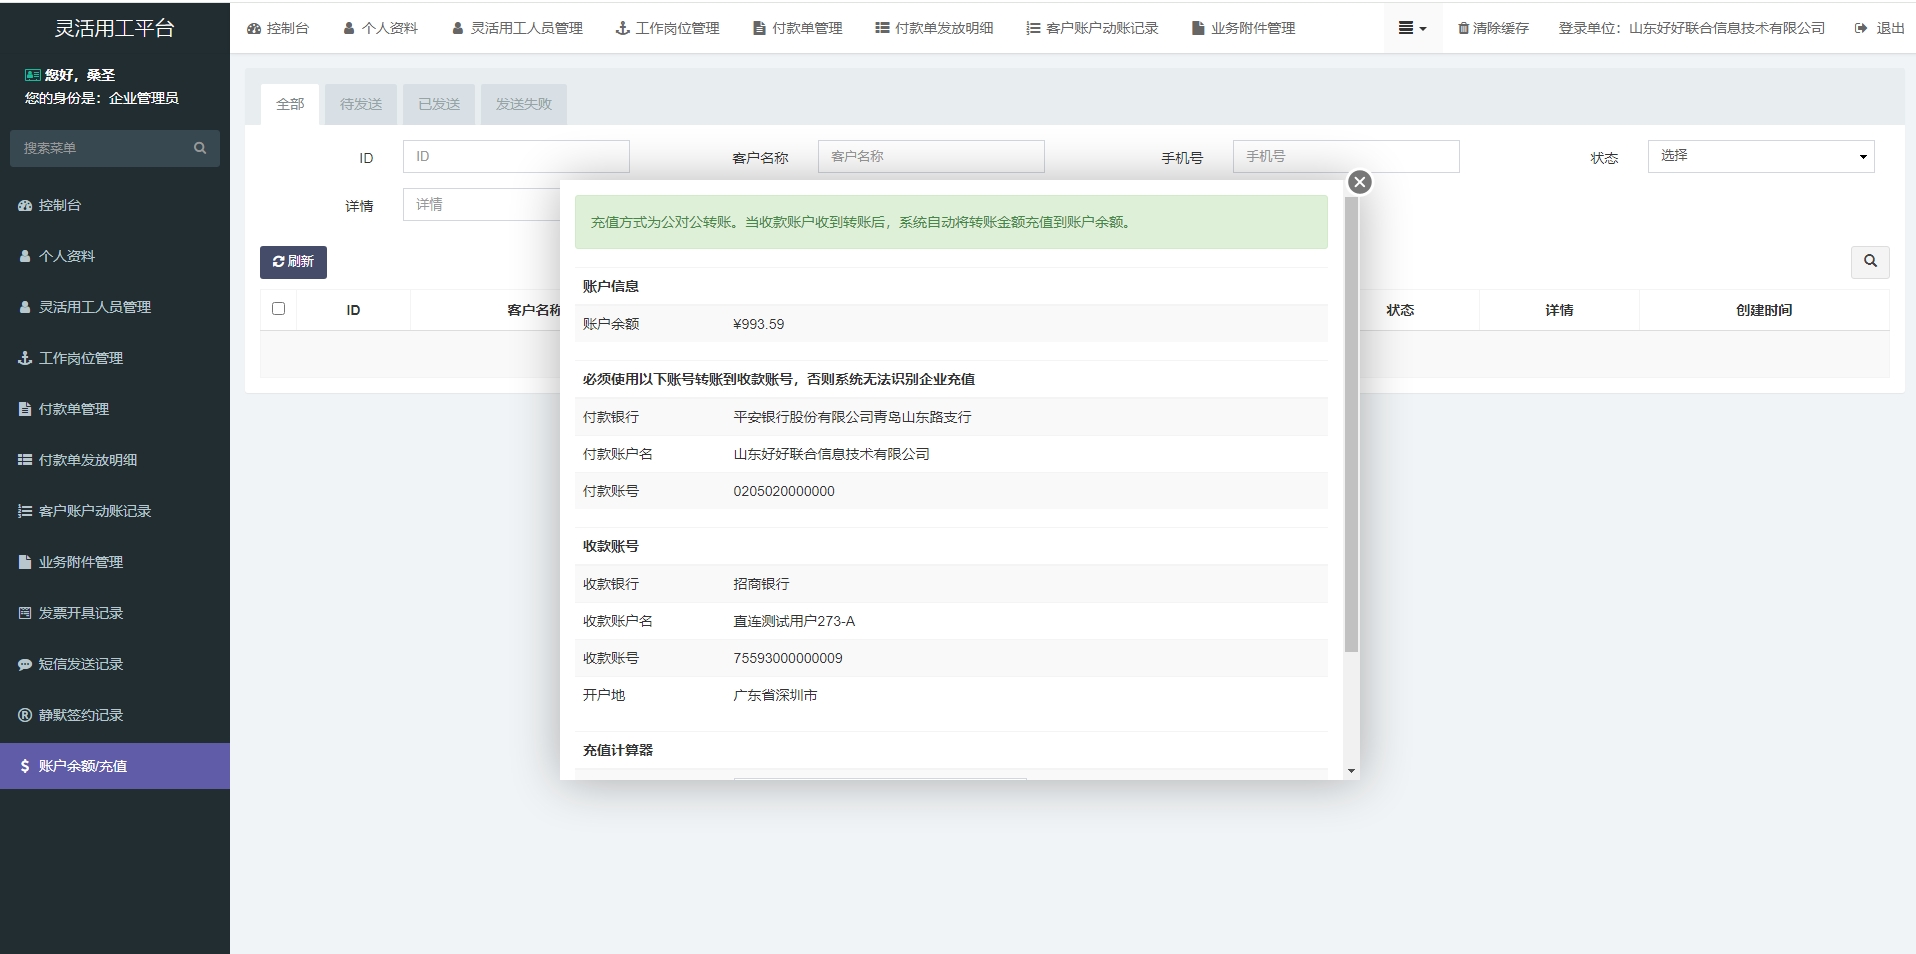打开状态的选择下拉框
Image resolution: width=1916 pixels, height=954 pixels.
click(x=1760, y=156)
